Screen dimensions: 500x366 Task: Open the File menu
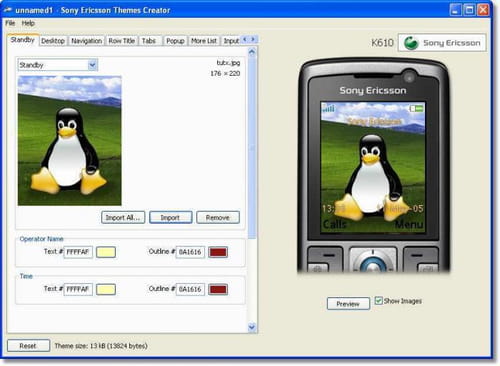(10, 23)
